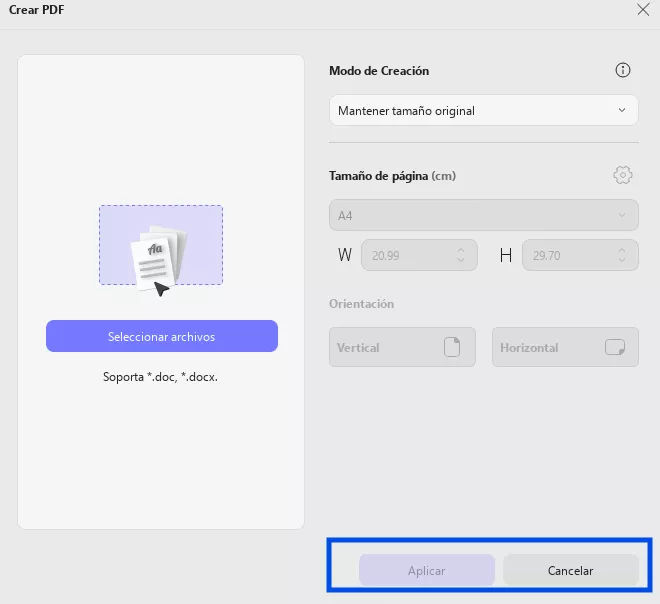Click the portrait page icon in Vertical

click(x=452, y=347)
